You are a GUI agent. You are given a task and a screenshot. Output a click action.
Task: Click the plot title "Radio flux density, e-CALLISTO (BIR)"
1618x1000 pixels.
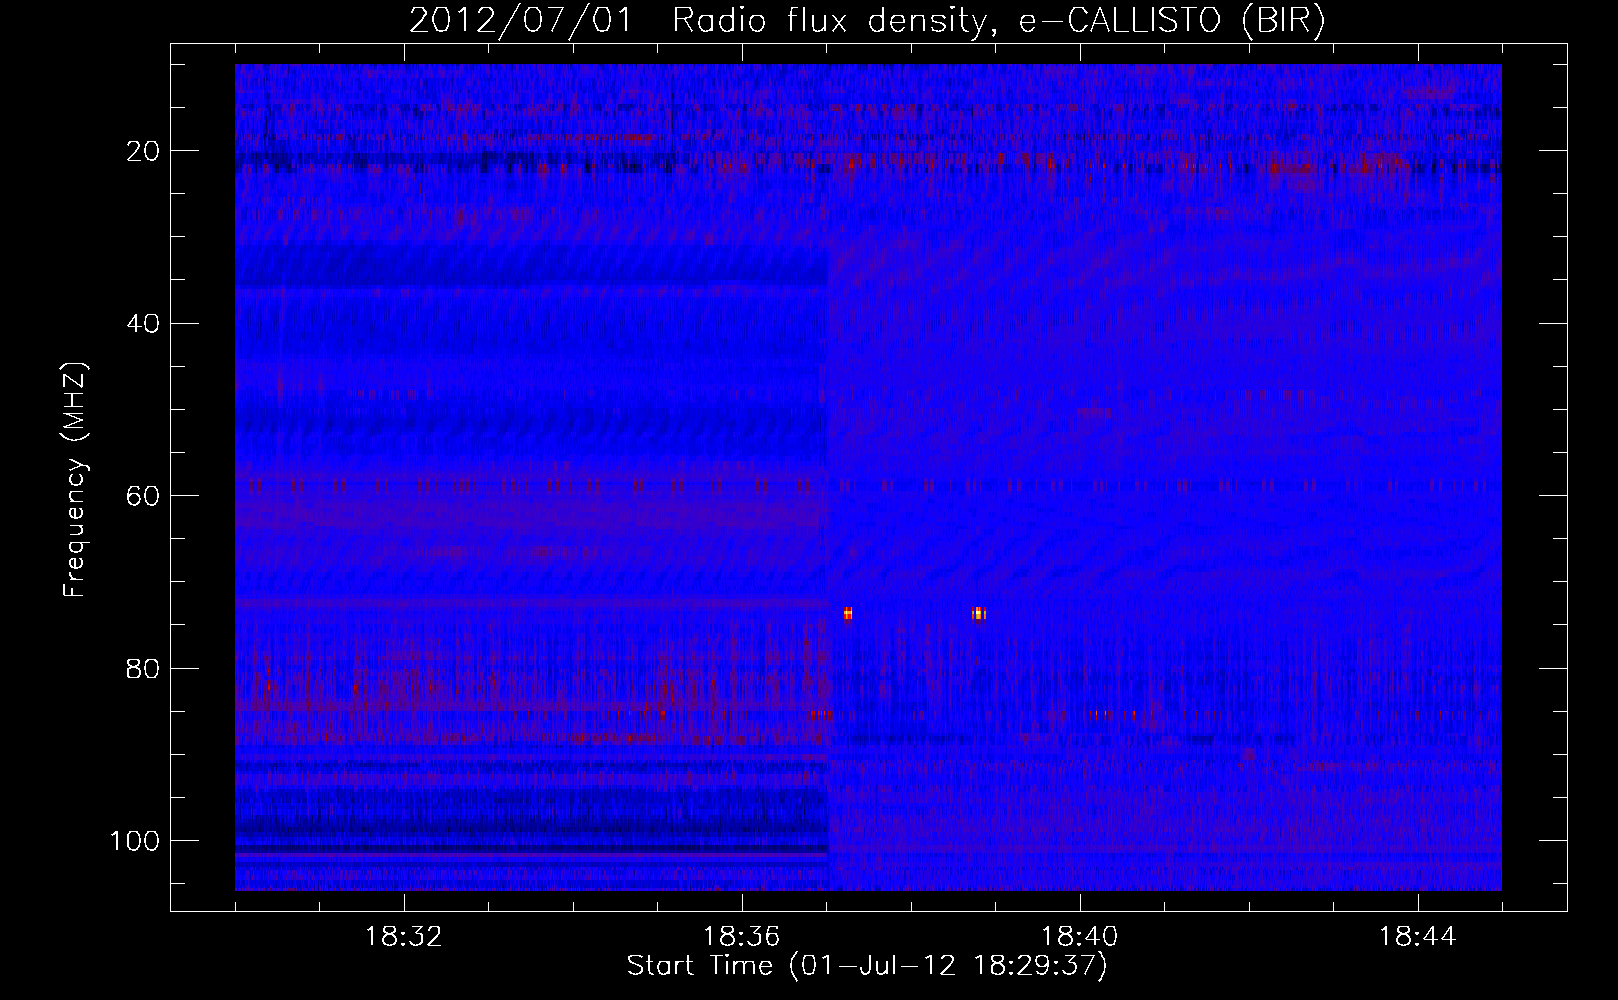pos(998,20)
